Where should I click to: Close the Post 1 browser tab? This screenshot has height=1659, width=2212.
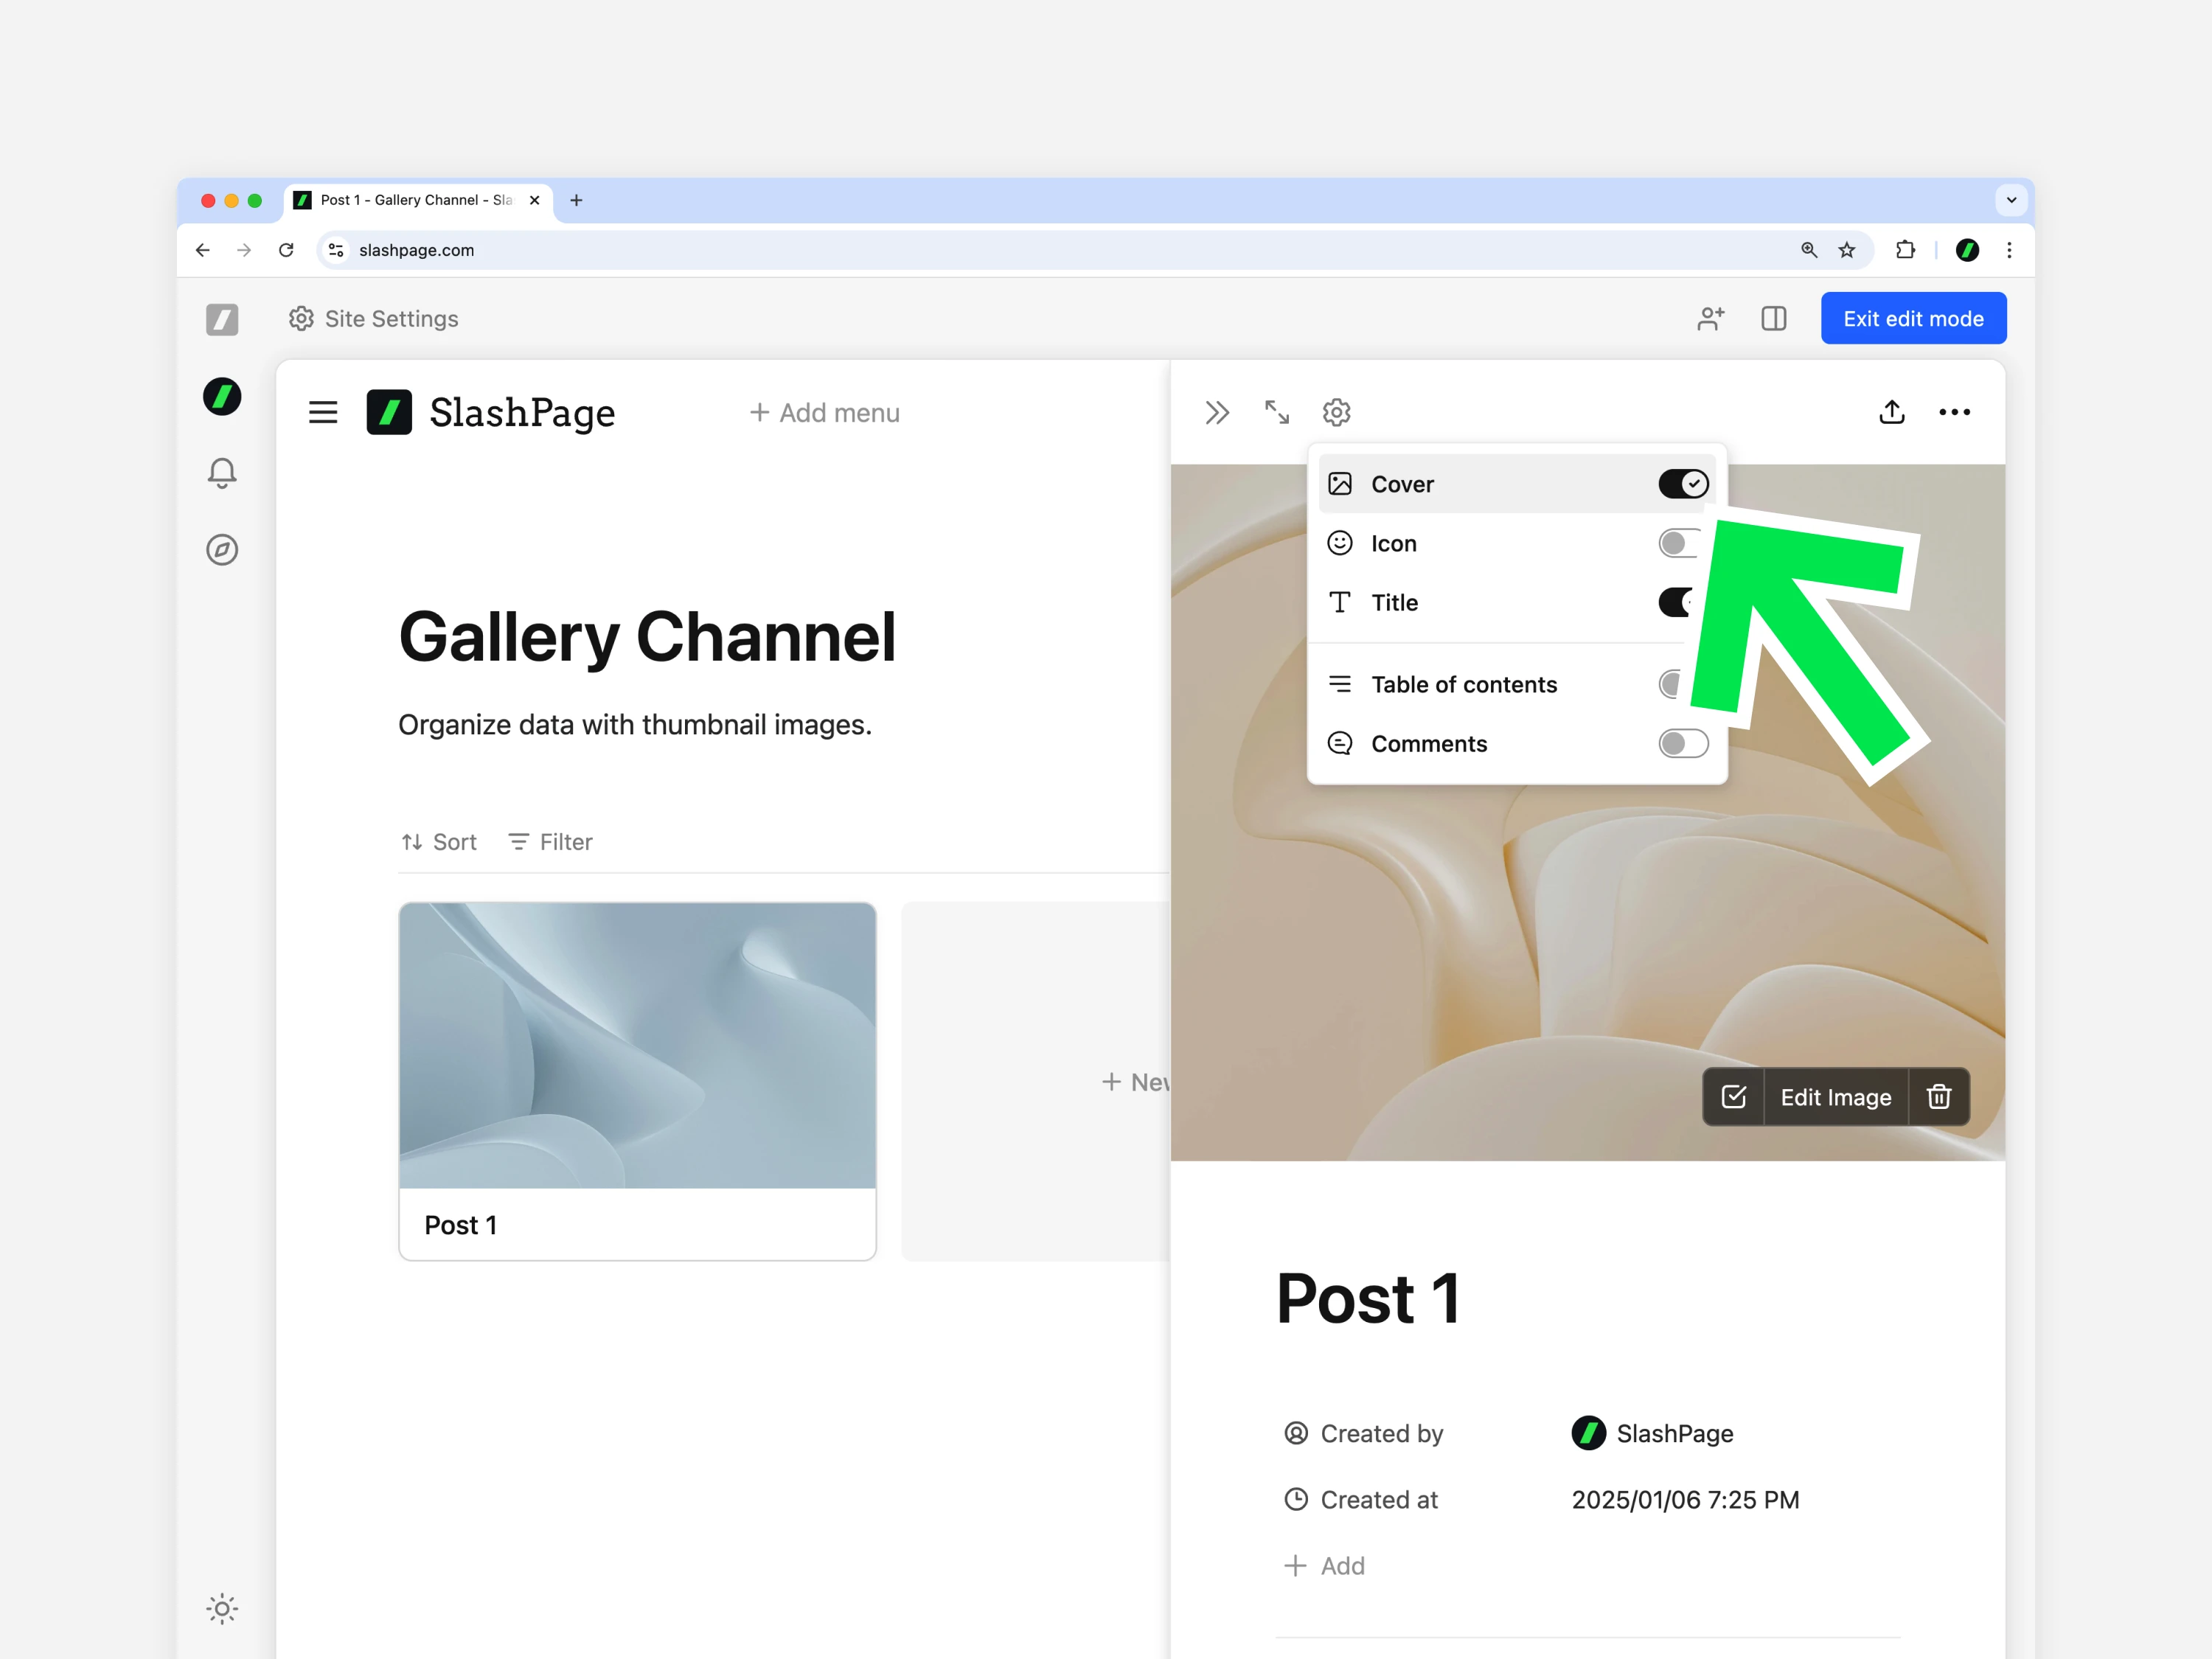pos(534,200)
